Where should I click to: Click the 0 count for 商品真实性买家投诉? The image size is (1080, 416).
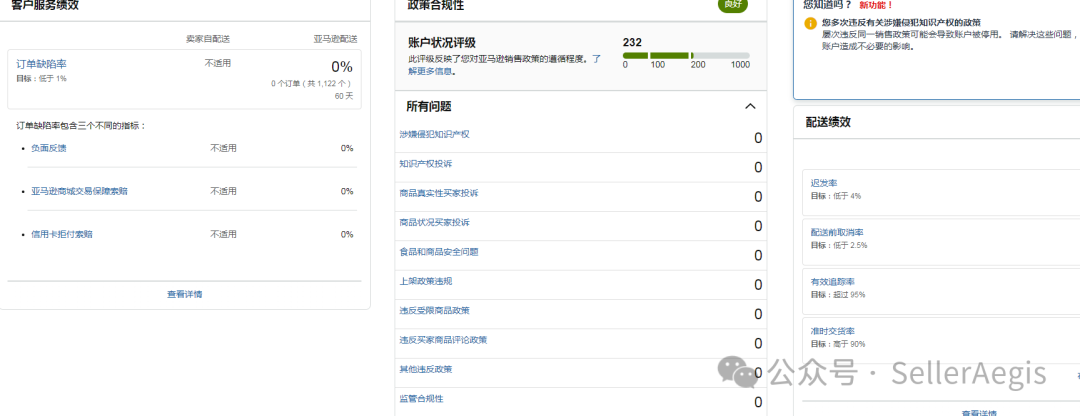[758, 197]
